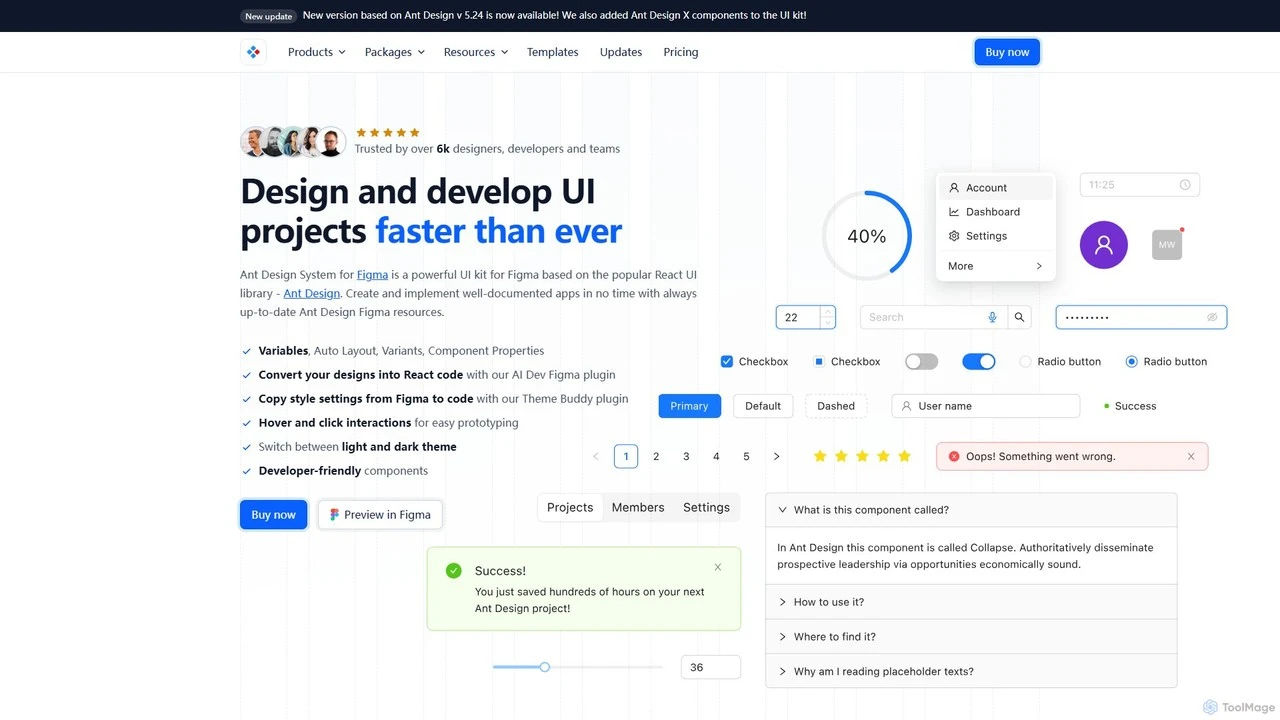The height and width of the screenshot is (720, 1280).
Task: Turn off the blue on switch
Action: click(x=979, y=362)
